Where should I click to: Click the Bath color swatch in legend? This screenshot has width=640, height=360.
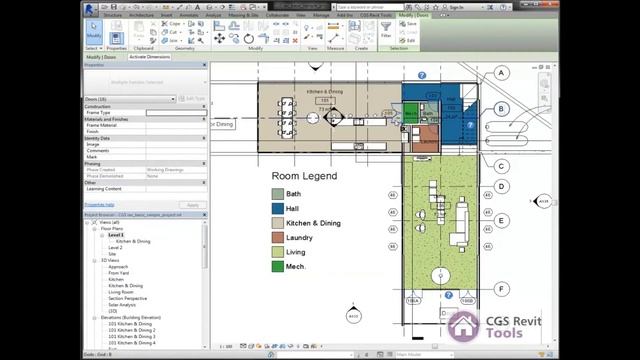[278, 194]
